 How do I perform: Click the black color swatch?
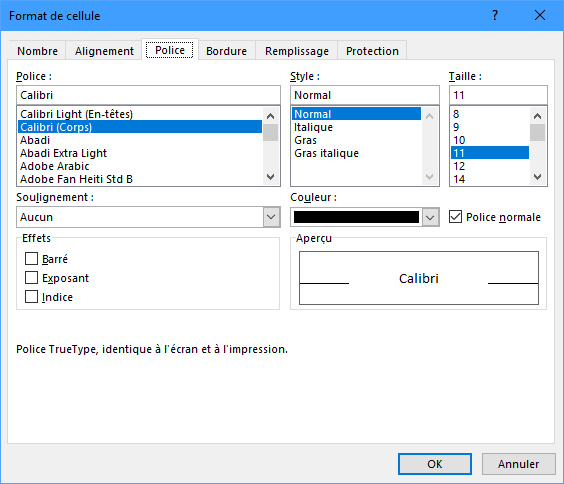coord(356,217)
